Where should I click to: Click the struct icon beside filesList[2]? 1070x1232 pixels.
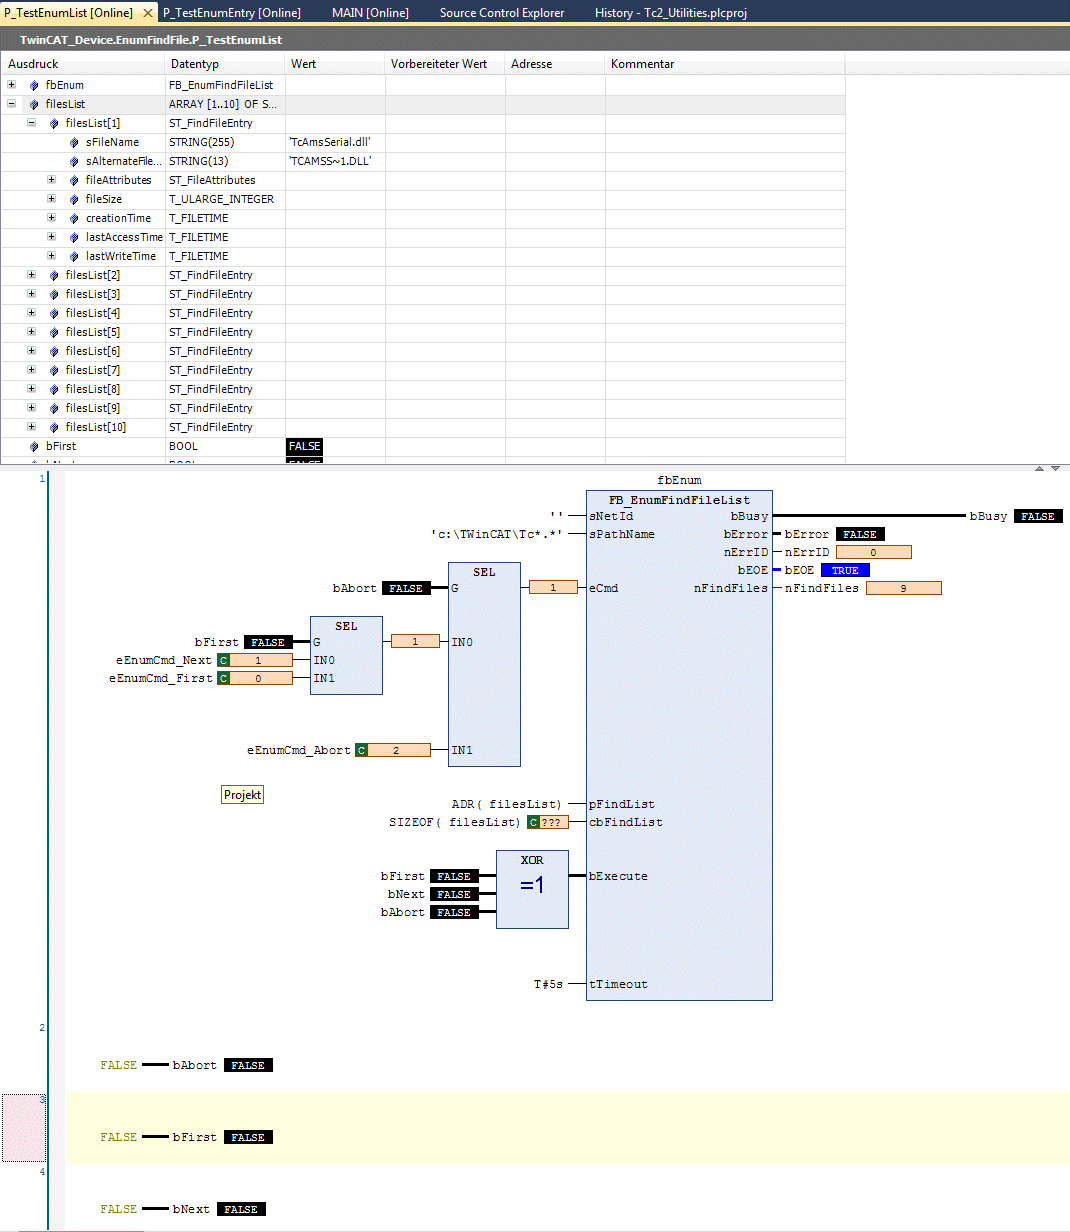coord(54,275)
